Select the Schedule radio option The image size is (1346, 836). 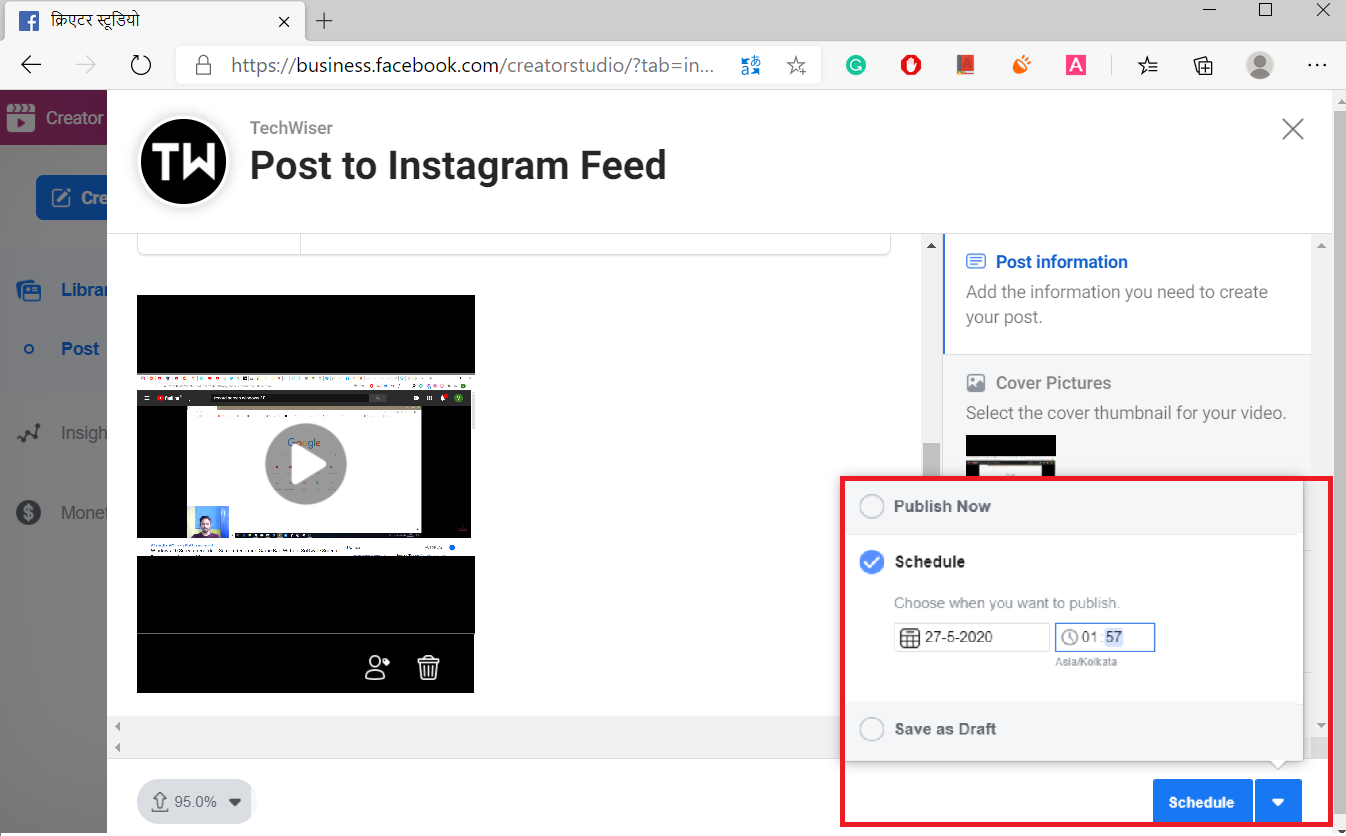[872, 562]
